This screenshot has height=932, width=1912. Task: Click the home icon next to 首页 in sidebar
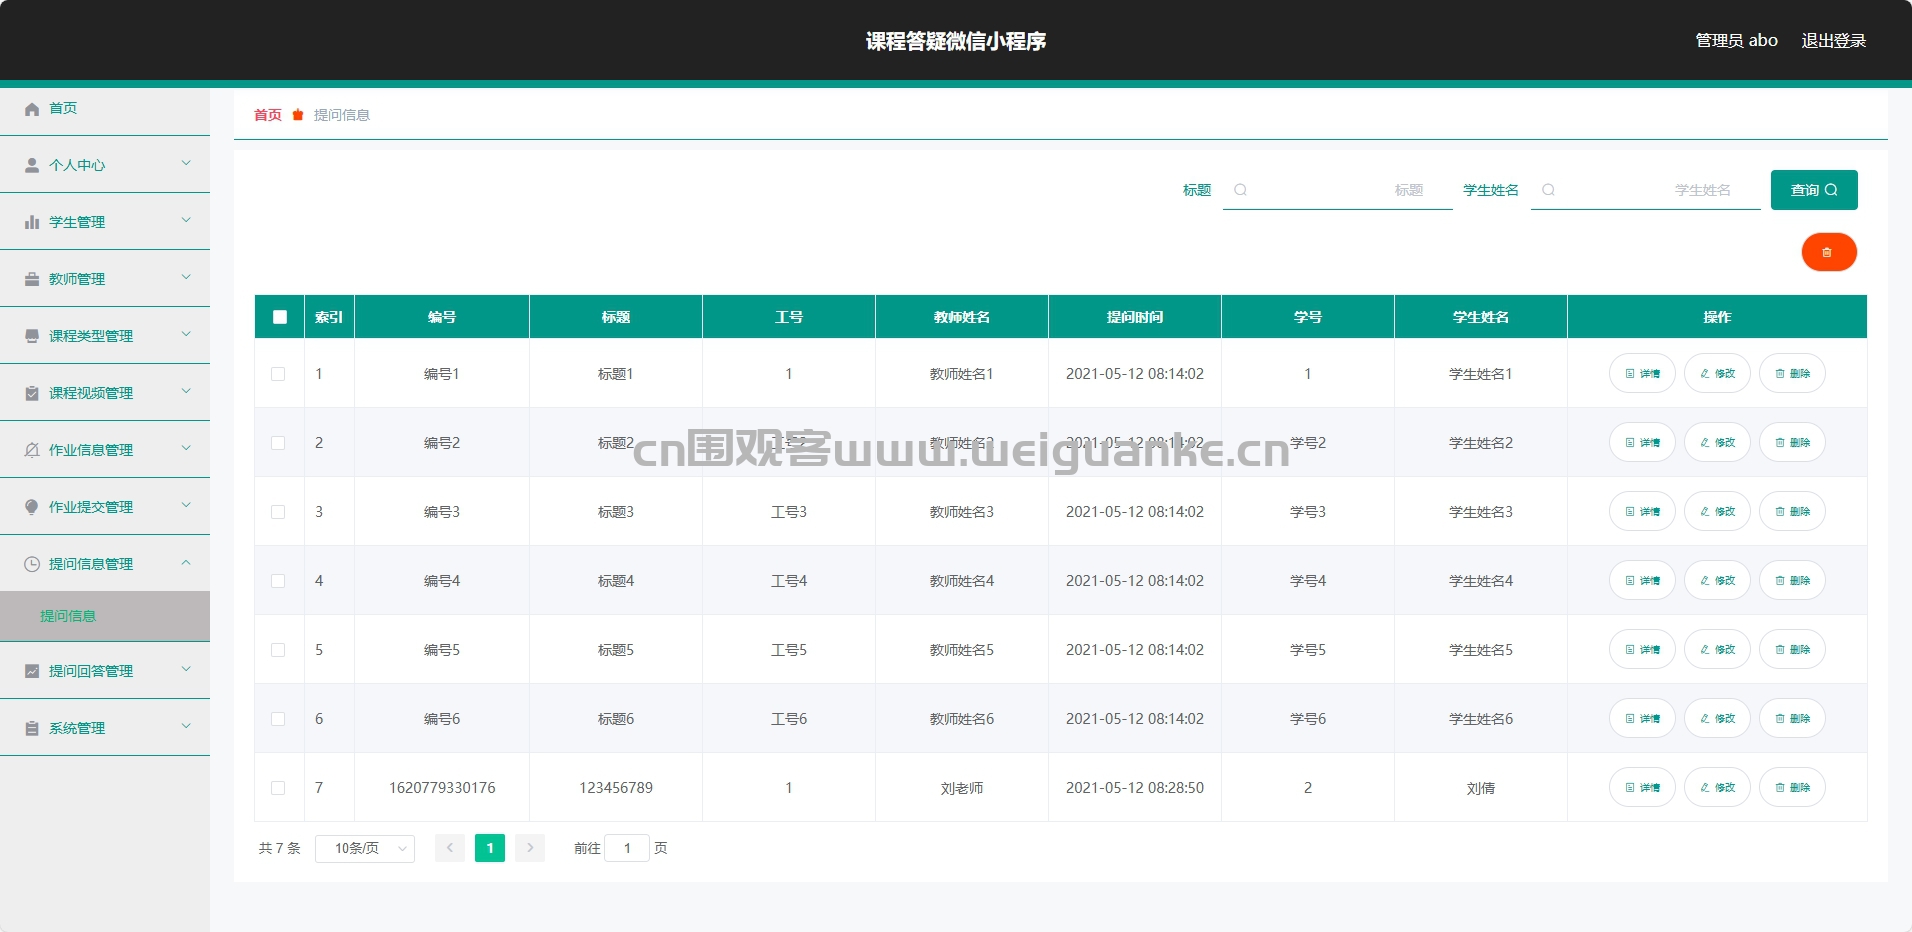tap(32, 108)
